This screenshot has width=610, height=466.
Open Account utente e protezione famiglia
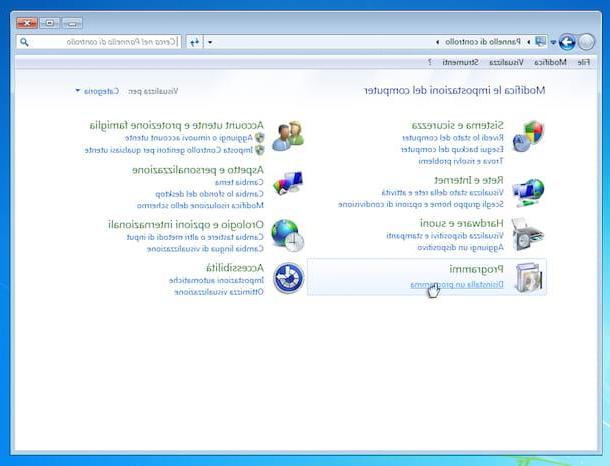177,125
